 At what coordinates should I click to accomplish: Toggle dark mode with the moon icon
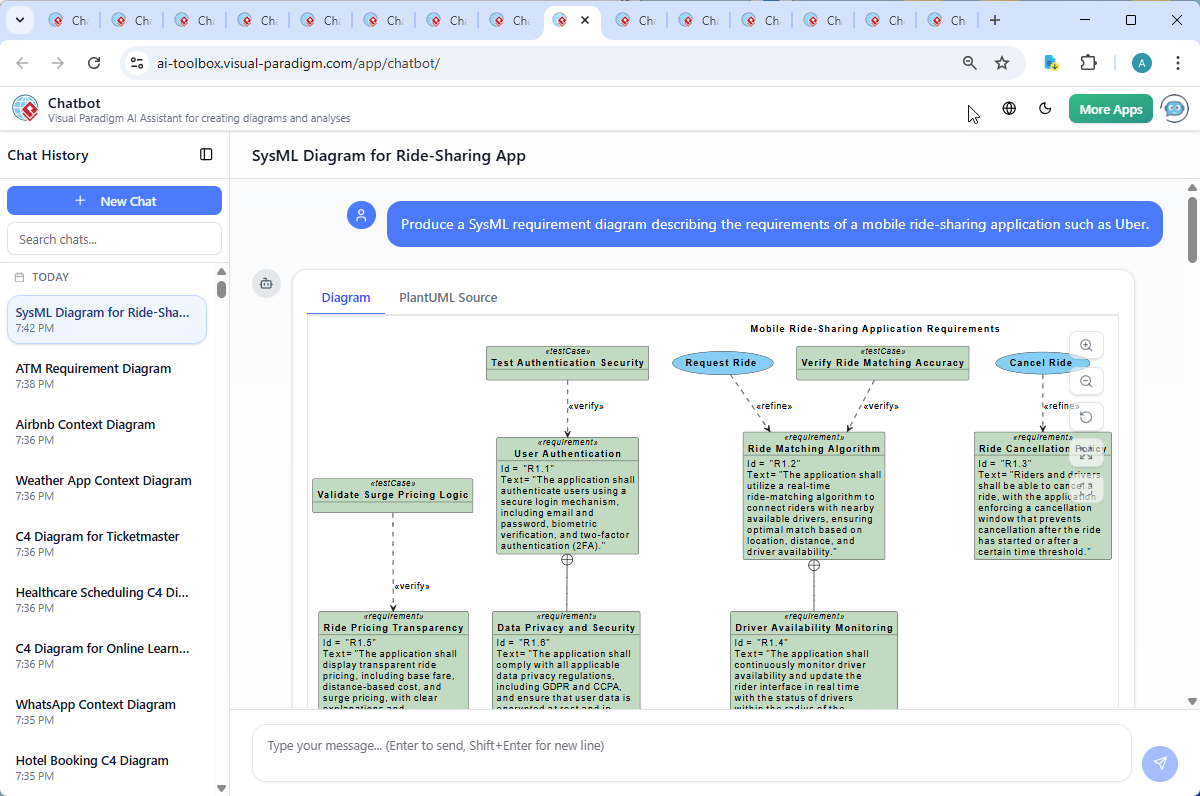pos(1045,108)
